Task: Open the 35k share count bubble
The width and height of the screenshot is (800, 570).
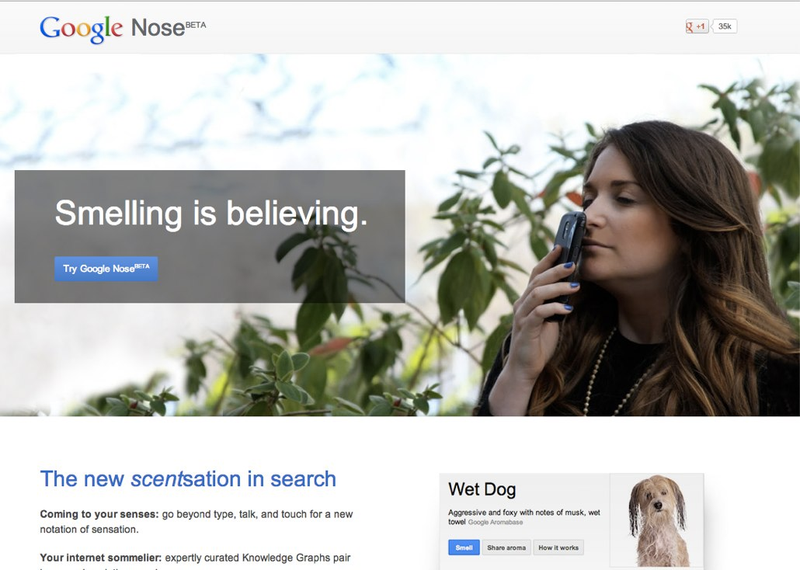Action: 724,27
